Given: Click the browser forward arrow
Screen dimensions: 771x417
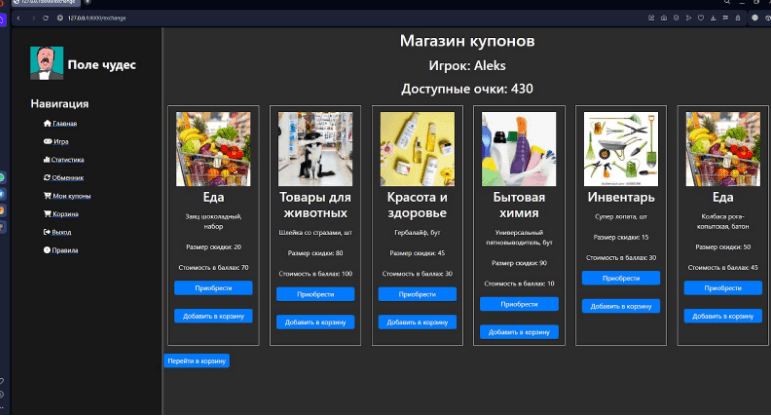Looking at the screenshot, I should tap(33, 18).
